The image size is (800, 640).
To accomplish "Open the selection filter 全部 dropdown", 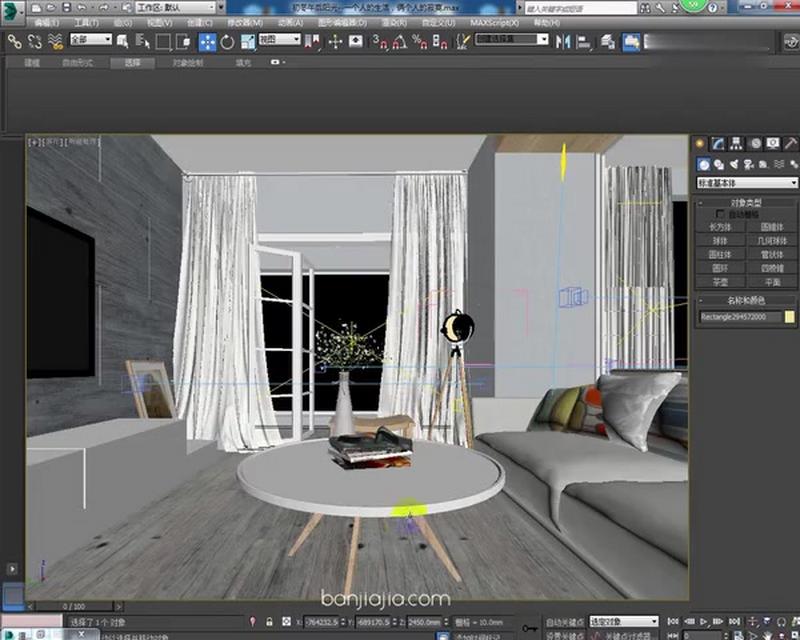I will (x=95, y=42).
